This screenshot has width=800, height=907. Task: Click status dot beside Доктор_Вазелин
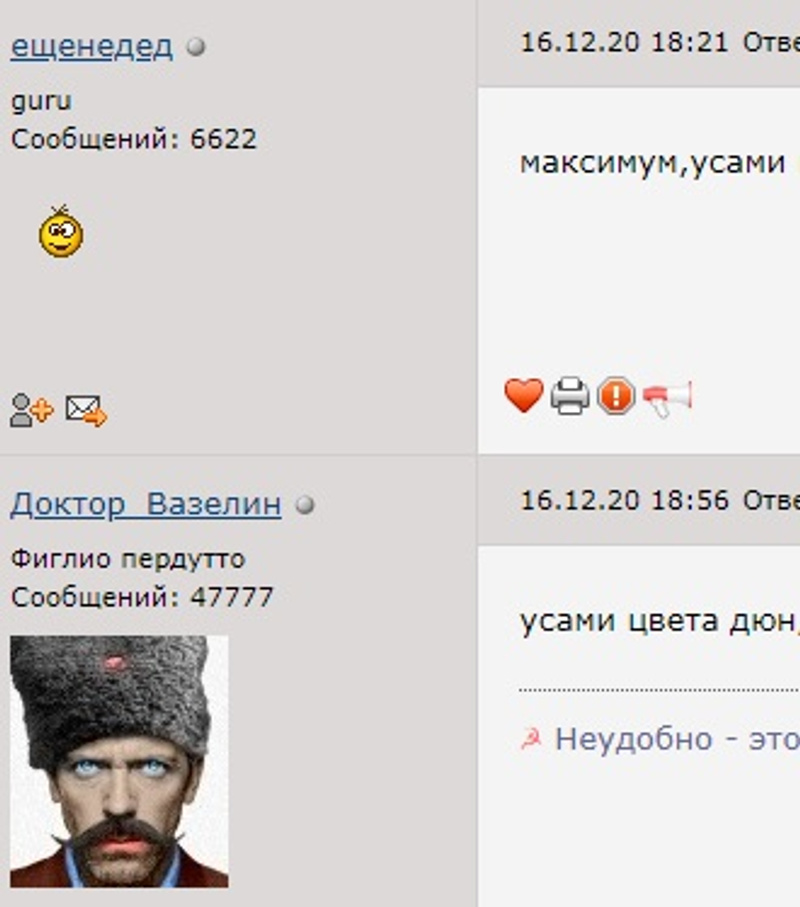(305, 504)
